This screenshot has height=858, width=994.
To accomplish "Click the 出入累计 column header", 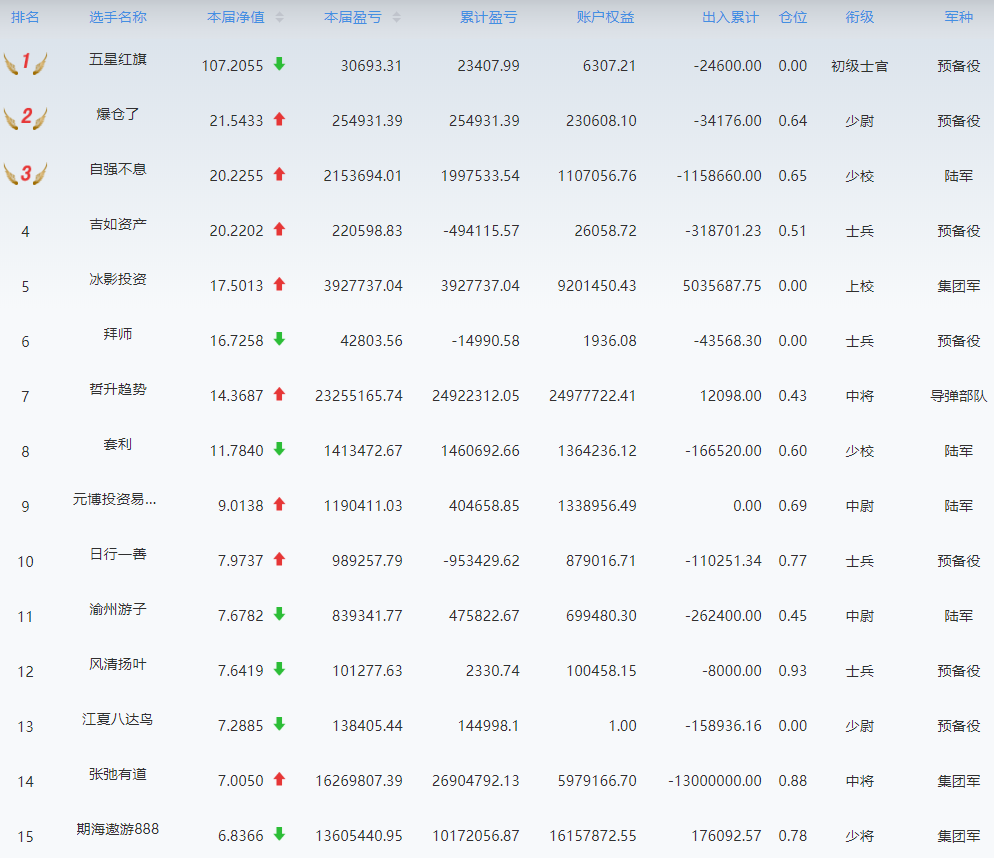I will click(x=730, y=18).
